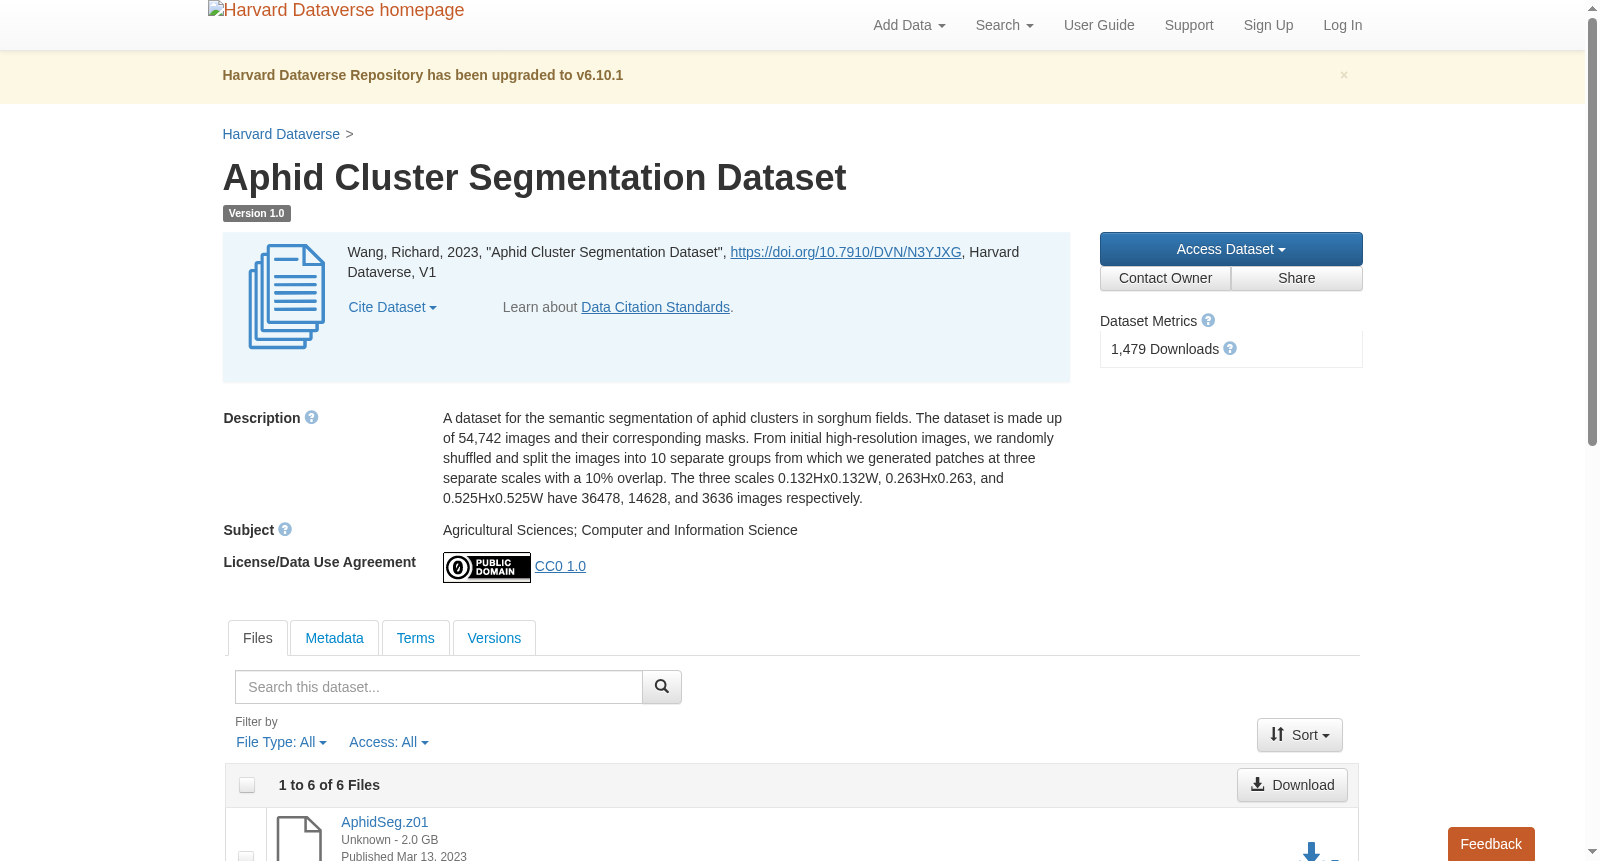Open the dataset DOI link

pos(846,252)
